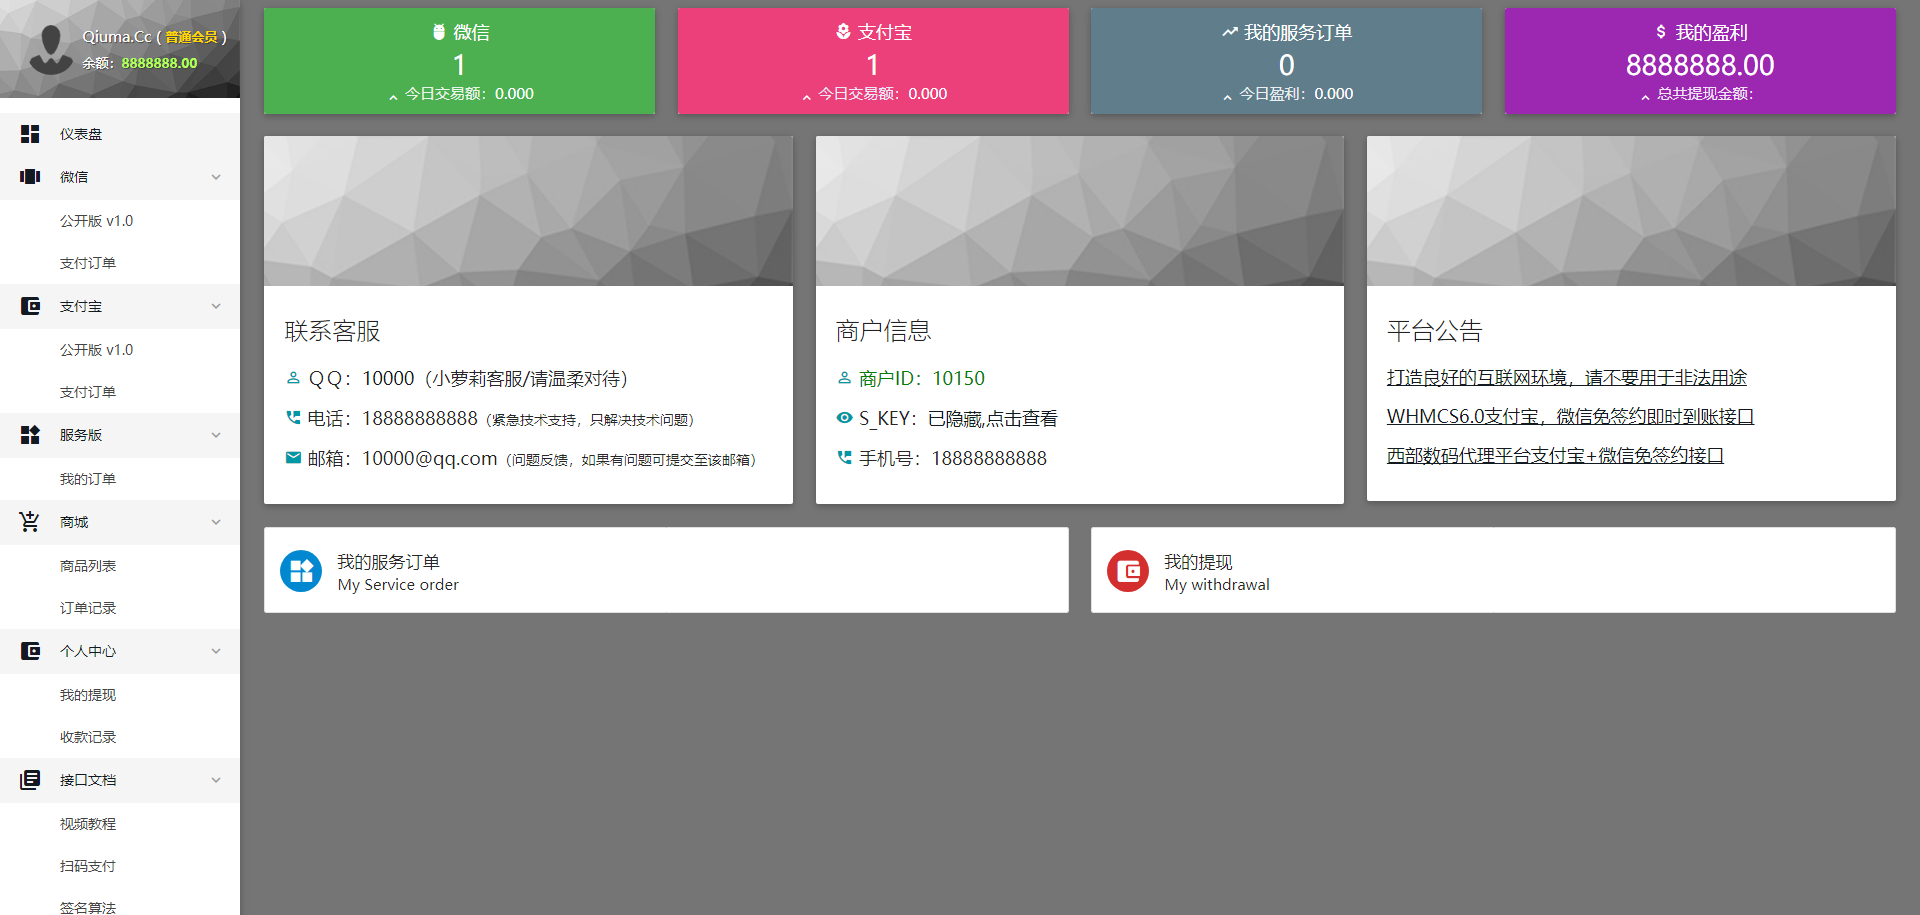Viewport: 1920px width, 915px height.
Task: Click the 接口文档 document icon
Action: pyautogui.click(x=30, y=780)
